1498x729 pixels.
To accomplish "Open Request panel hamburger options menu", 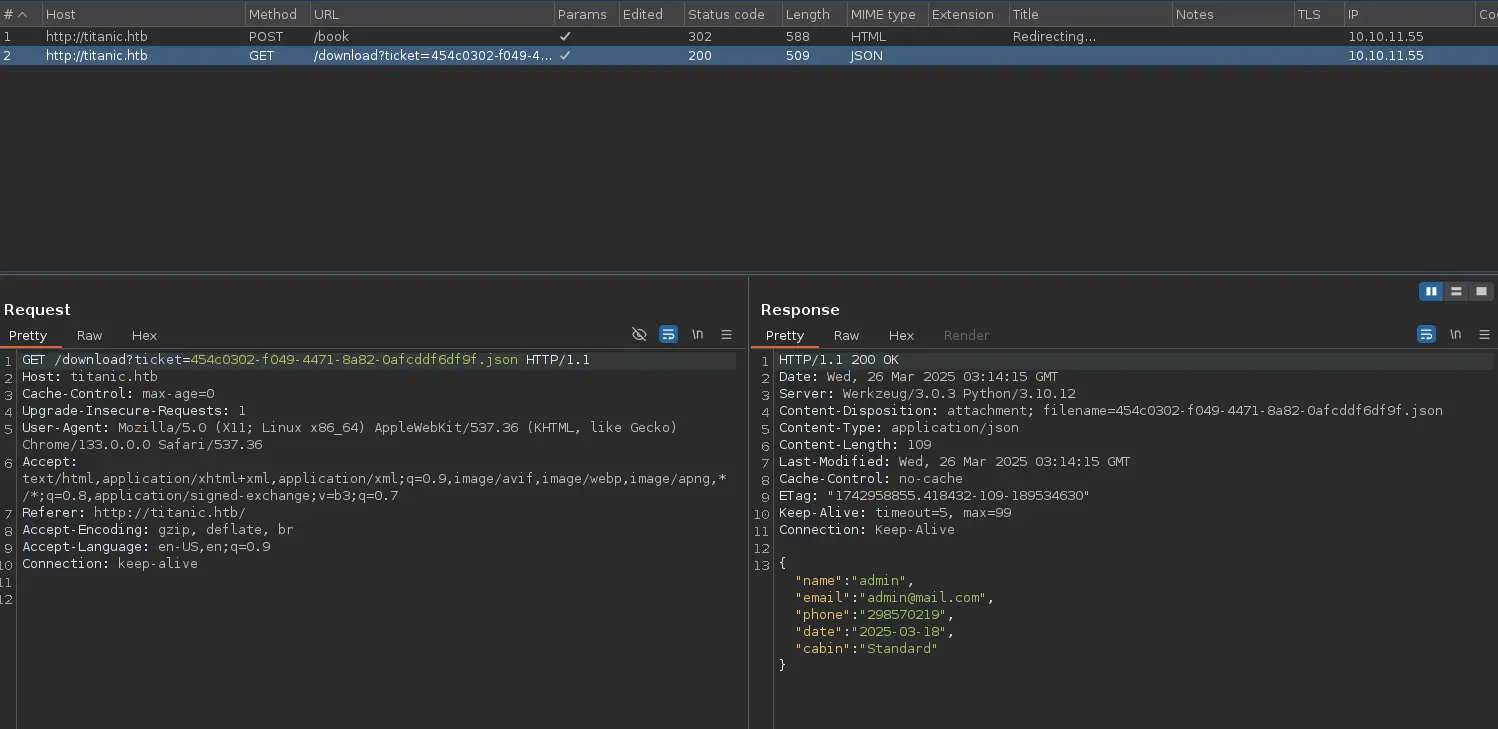I will click(727, 335).
